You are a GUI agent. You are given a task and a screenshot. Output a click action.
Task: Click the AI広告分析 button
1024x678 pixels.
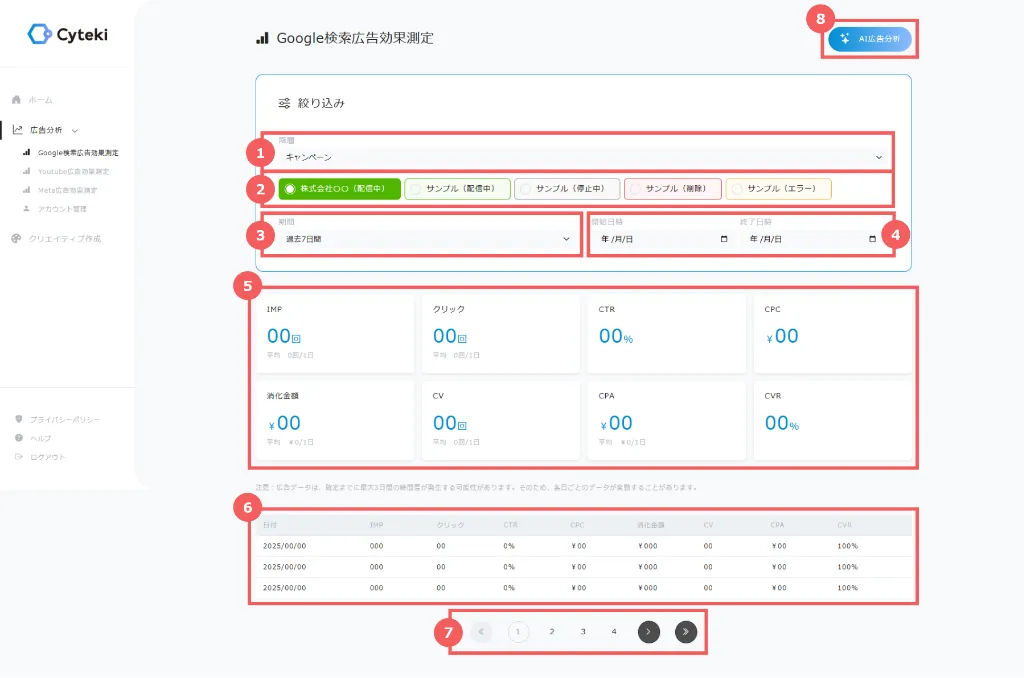pos(869,39)
